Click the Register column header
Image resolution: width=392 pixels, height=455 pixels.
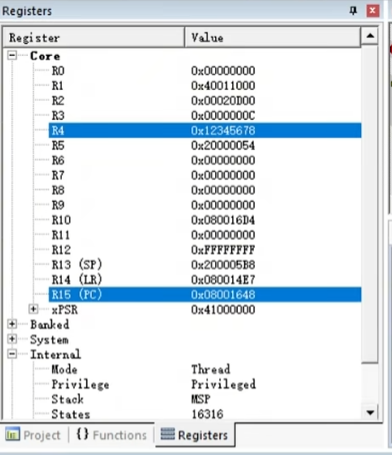[93, 37]
